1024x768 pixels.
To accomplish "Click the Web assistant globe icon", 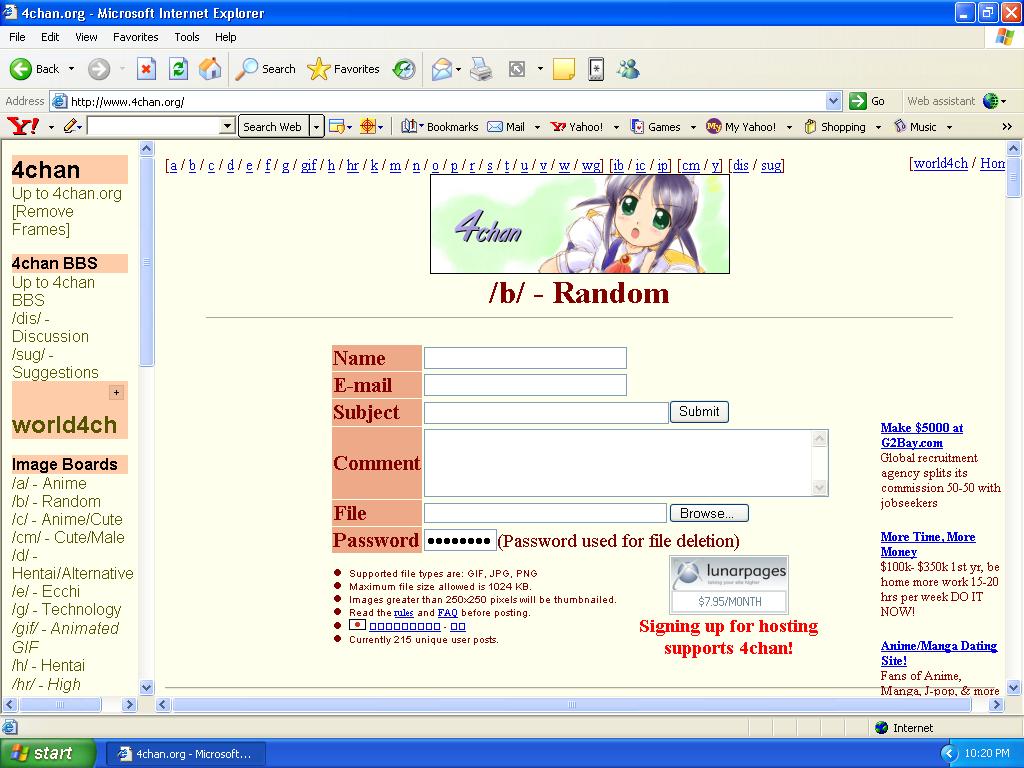I will (991, 101).
